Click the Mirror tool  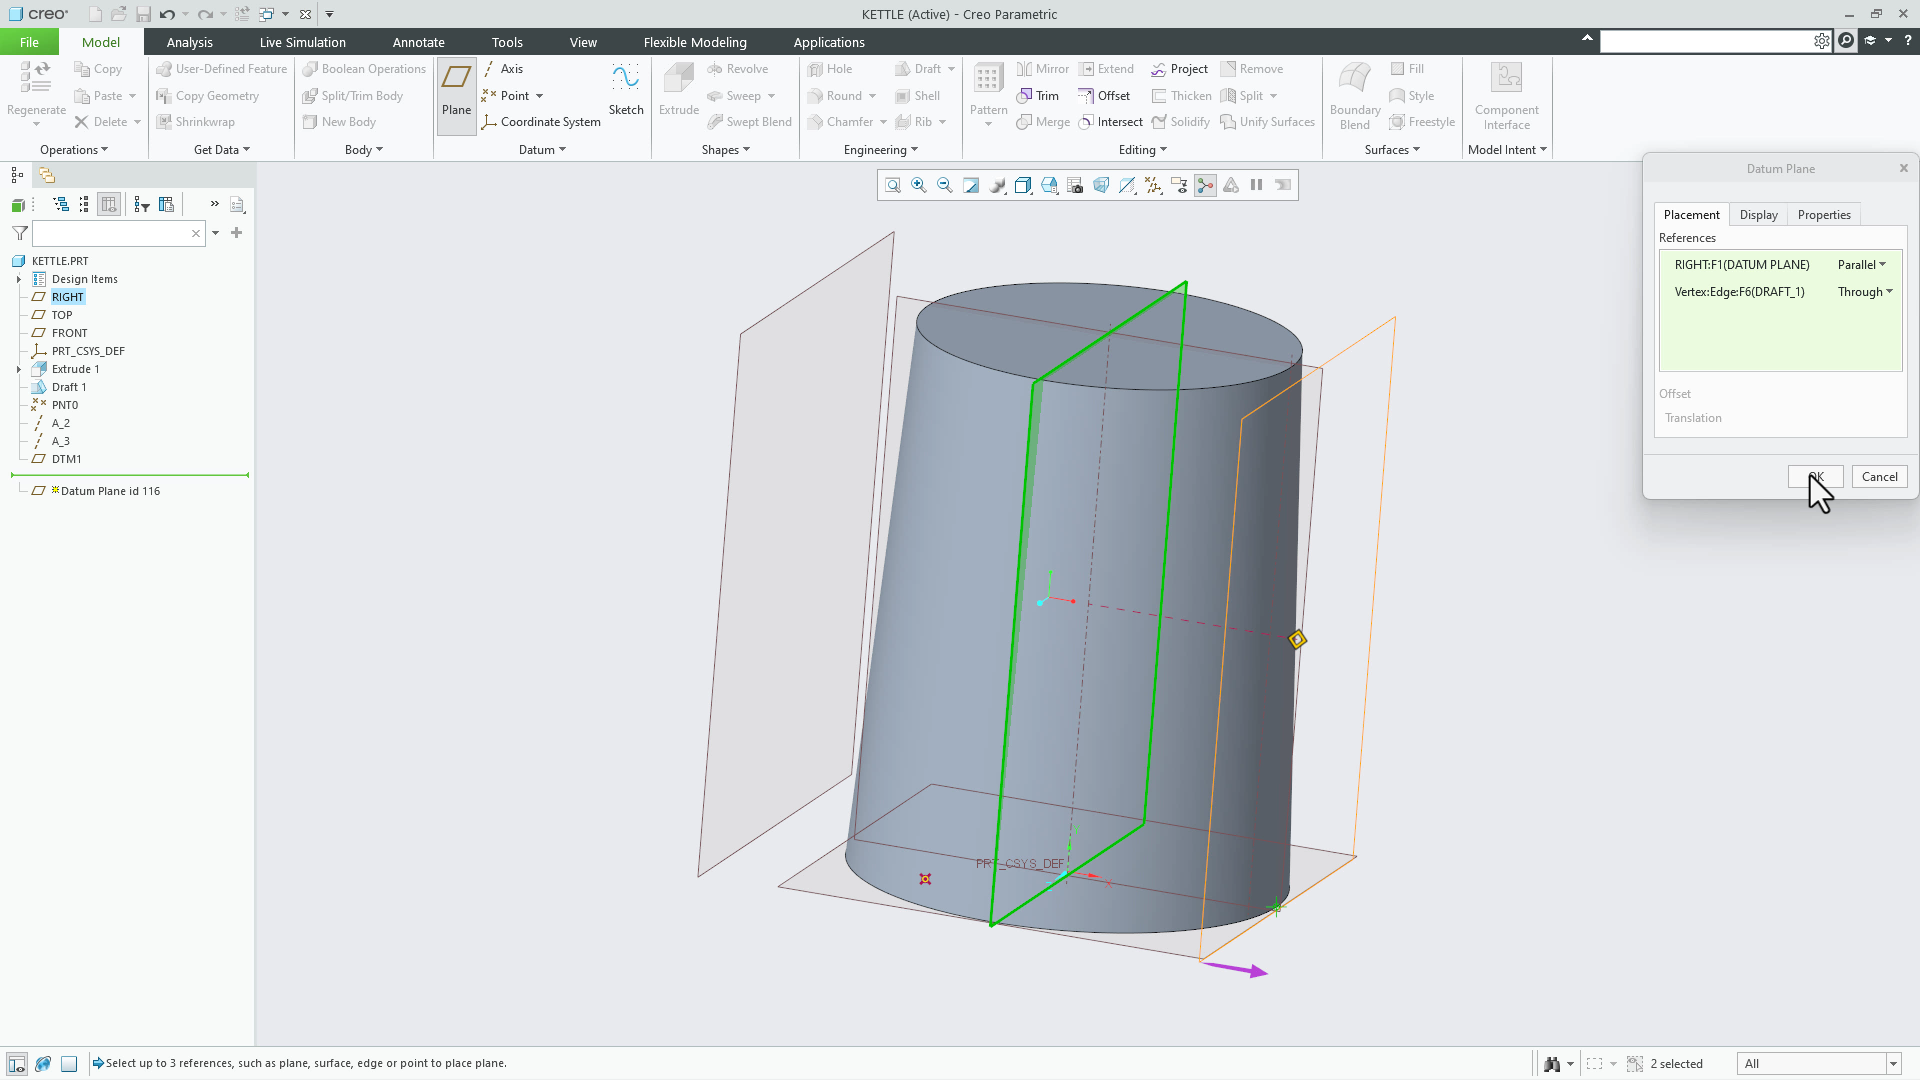pos(1043,69)
